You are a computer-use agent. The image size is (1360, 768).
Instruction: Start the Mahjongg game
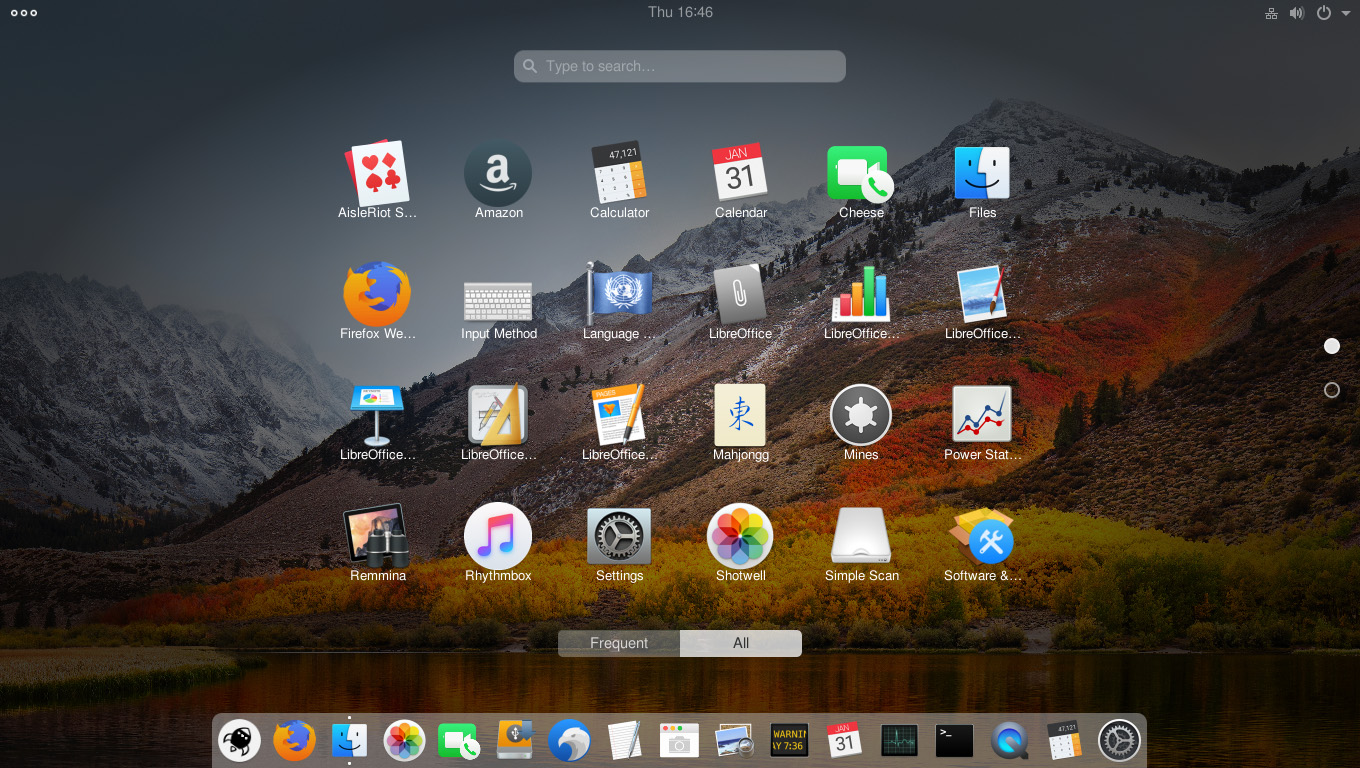click(x=740, y=416)
